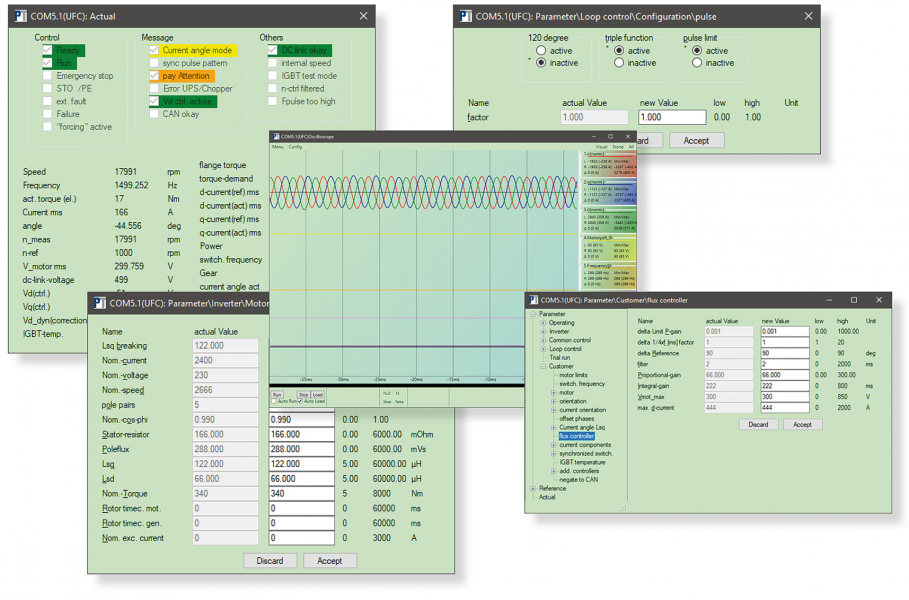Click Accept in the flux controller window

[802, 424]
